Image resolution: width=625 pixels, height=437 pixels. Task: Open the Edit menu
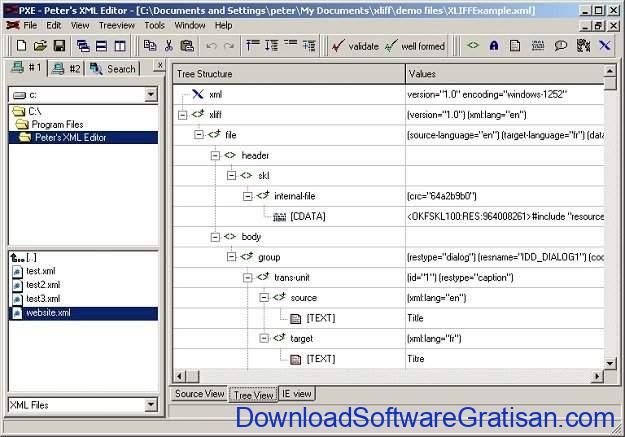(x=53, y=26)
